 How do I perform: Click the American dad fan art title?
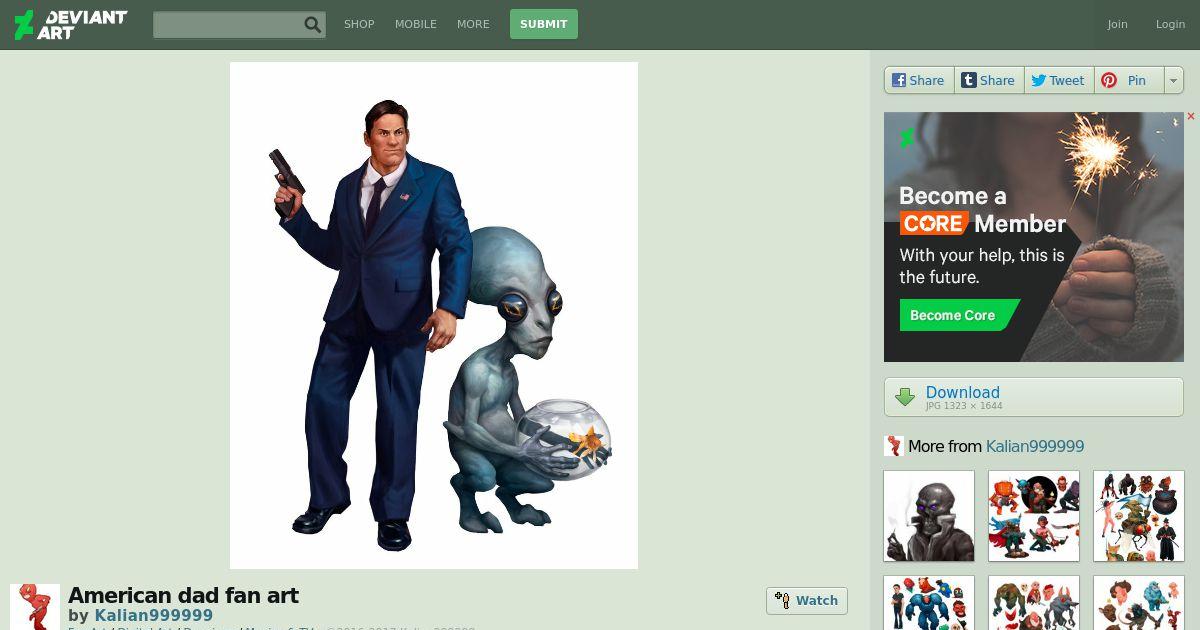[x=183, y=595]
